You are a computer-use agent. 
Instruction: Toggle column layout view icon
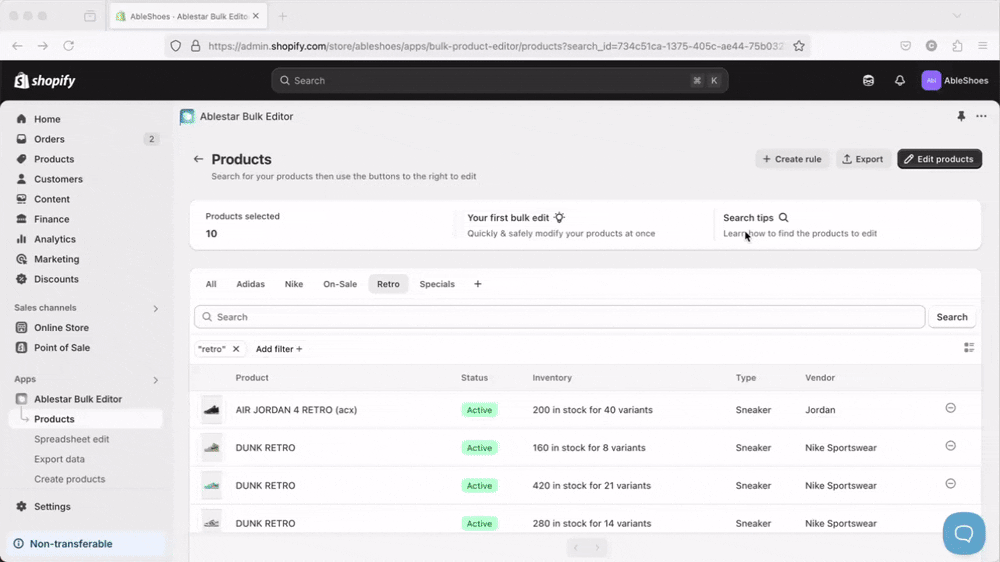pyautogui.click(x=969, y=348)
